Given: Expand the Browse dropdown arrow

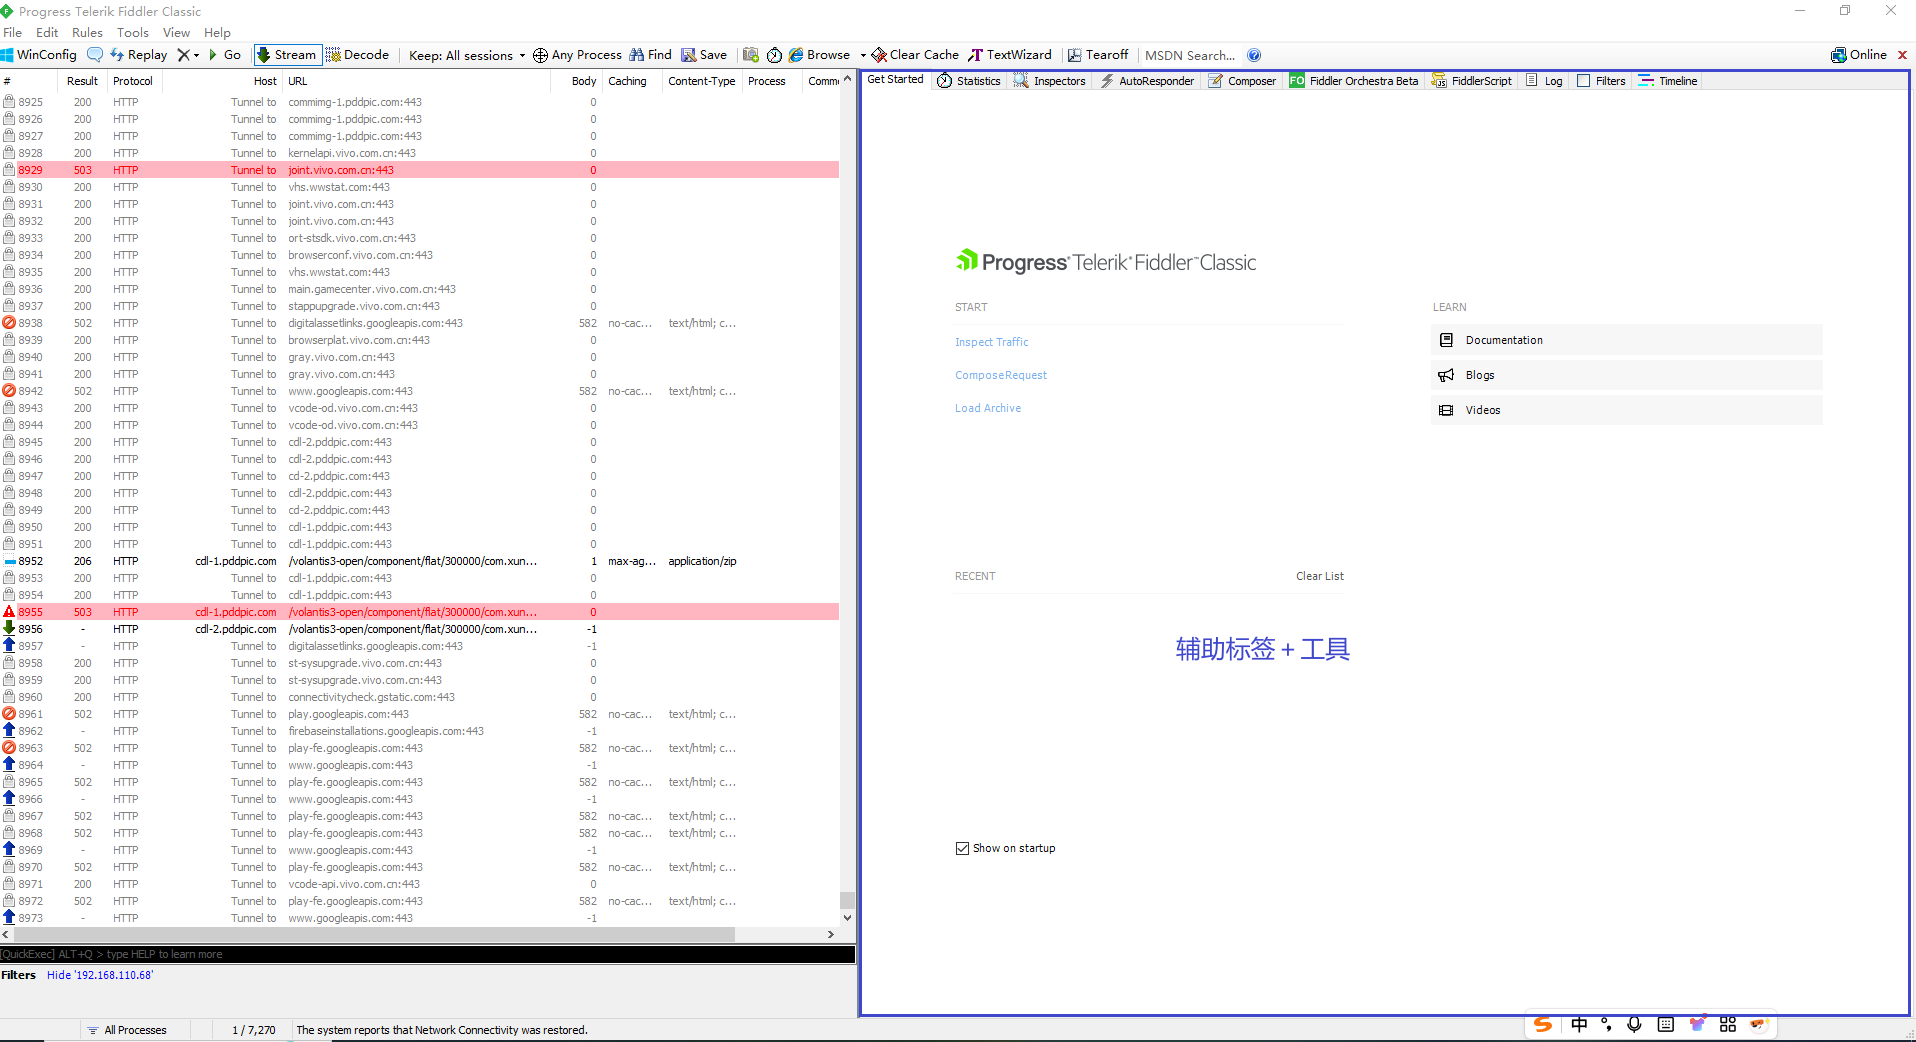Looking at the screenshot, I should pos(864,55).
